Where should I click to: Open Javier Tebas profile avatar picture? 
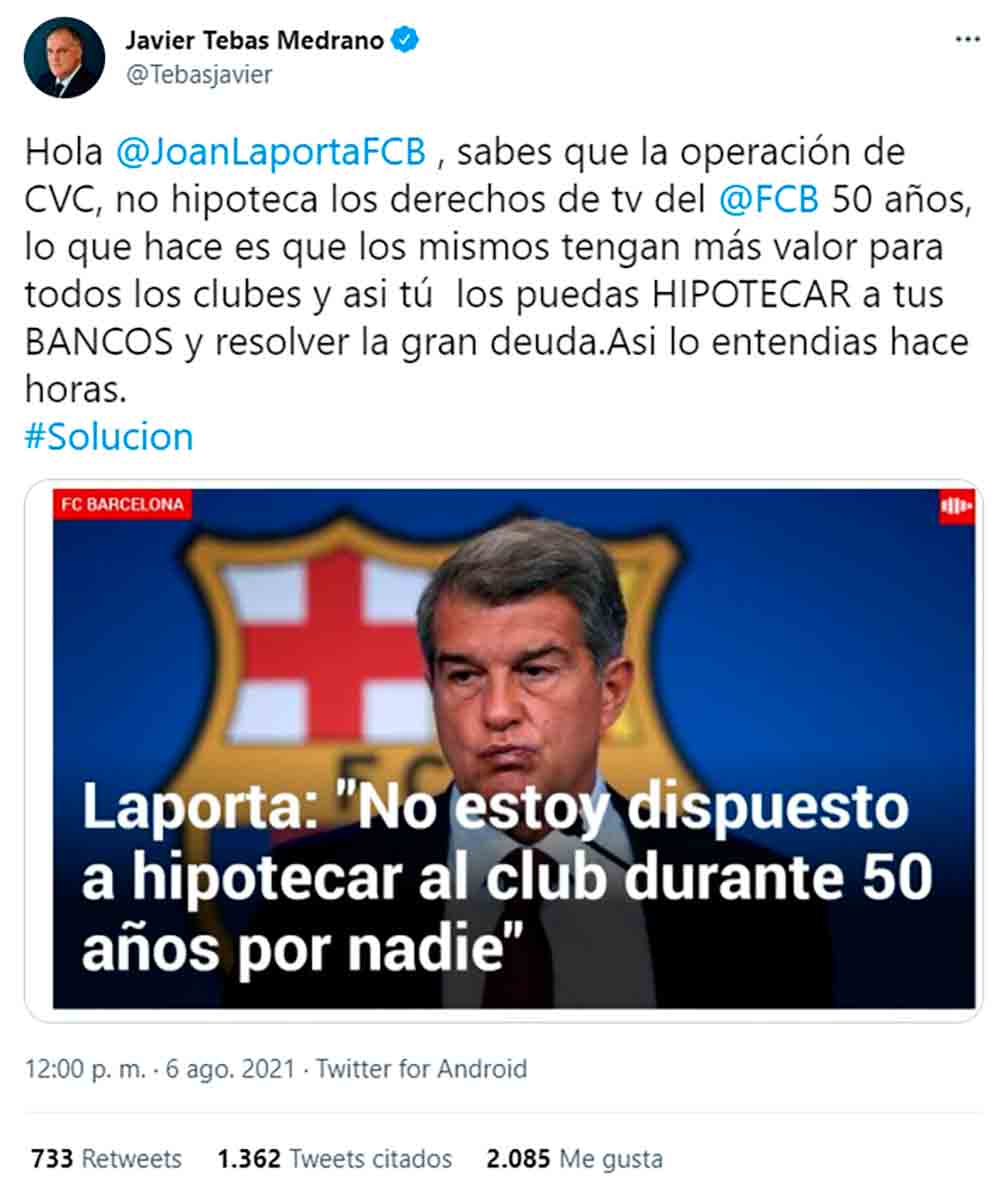pyautogui.click(x=64, y=58)
